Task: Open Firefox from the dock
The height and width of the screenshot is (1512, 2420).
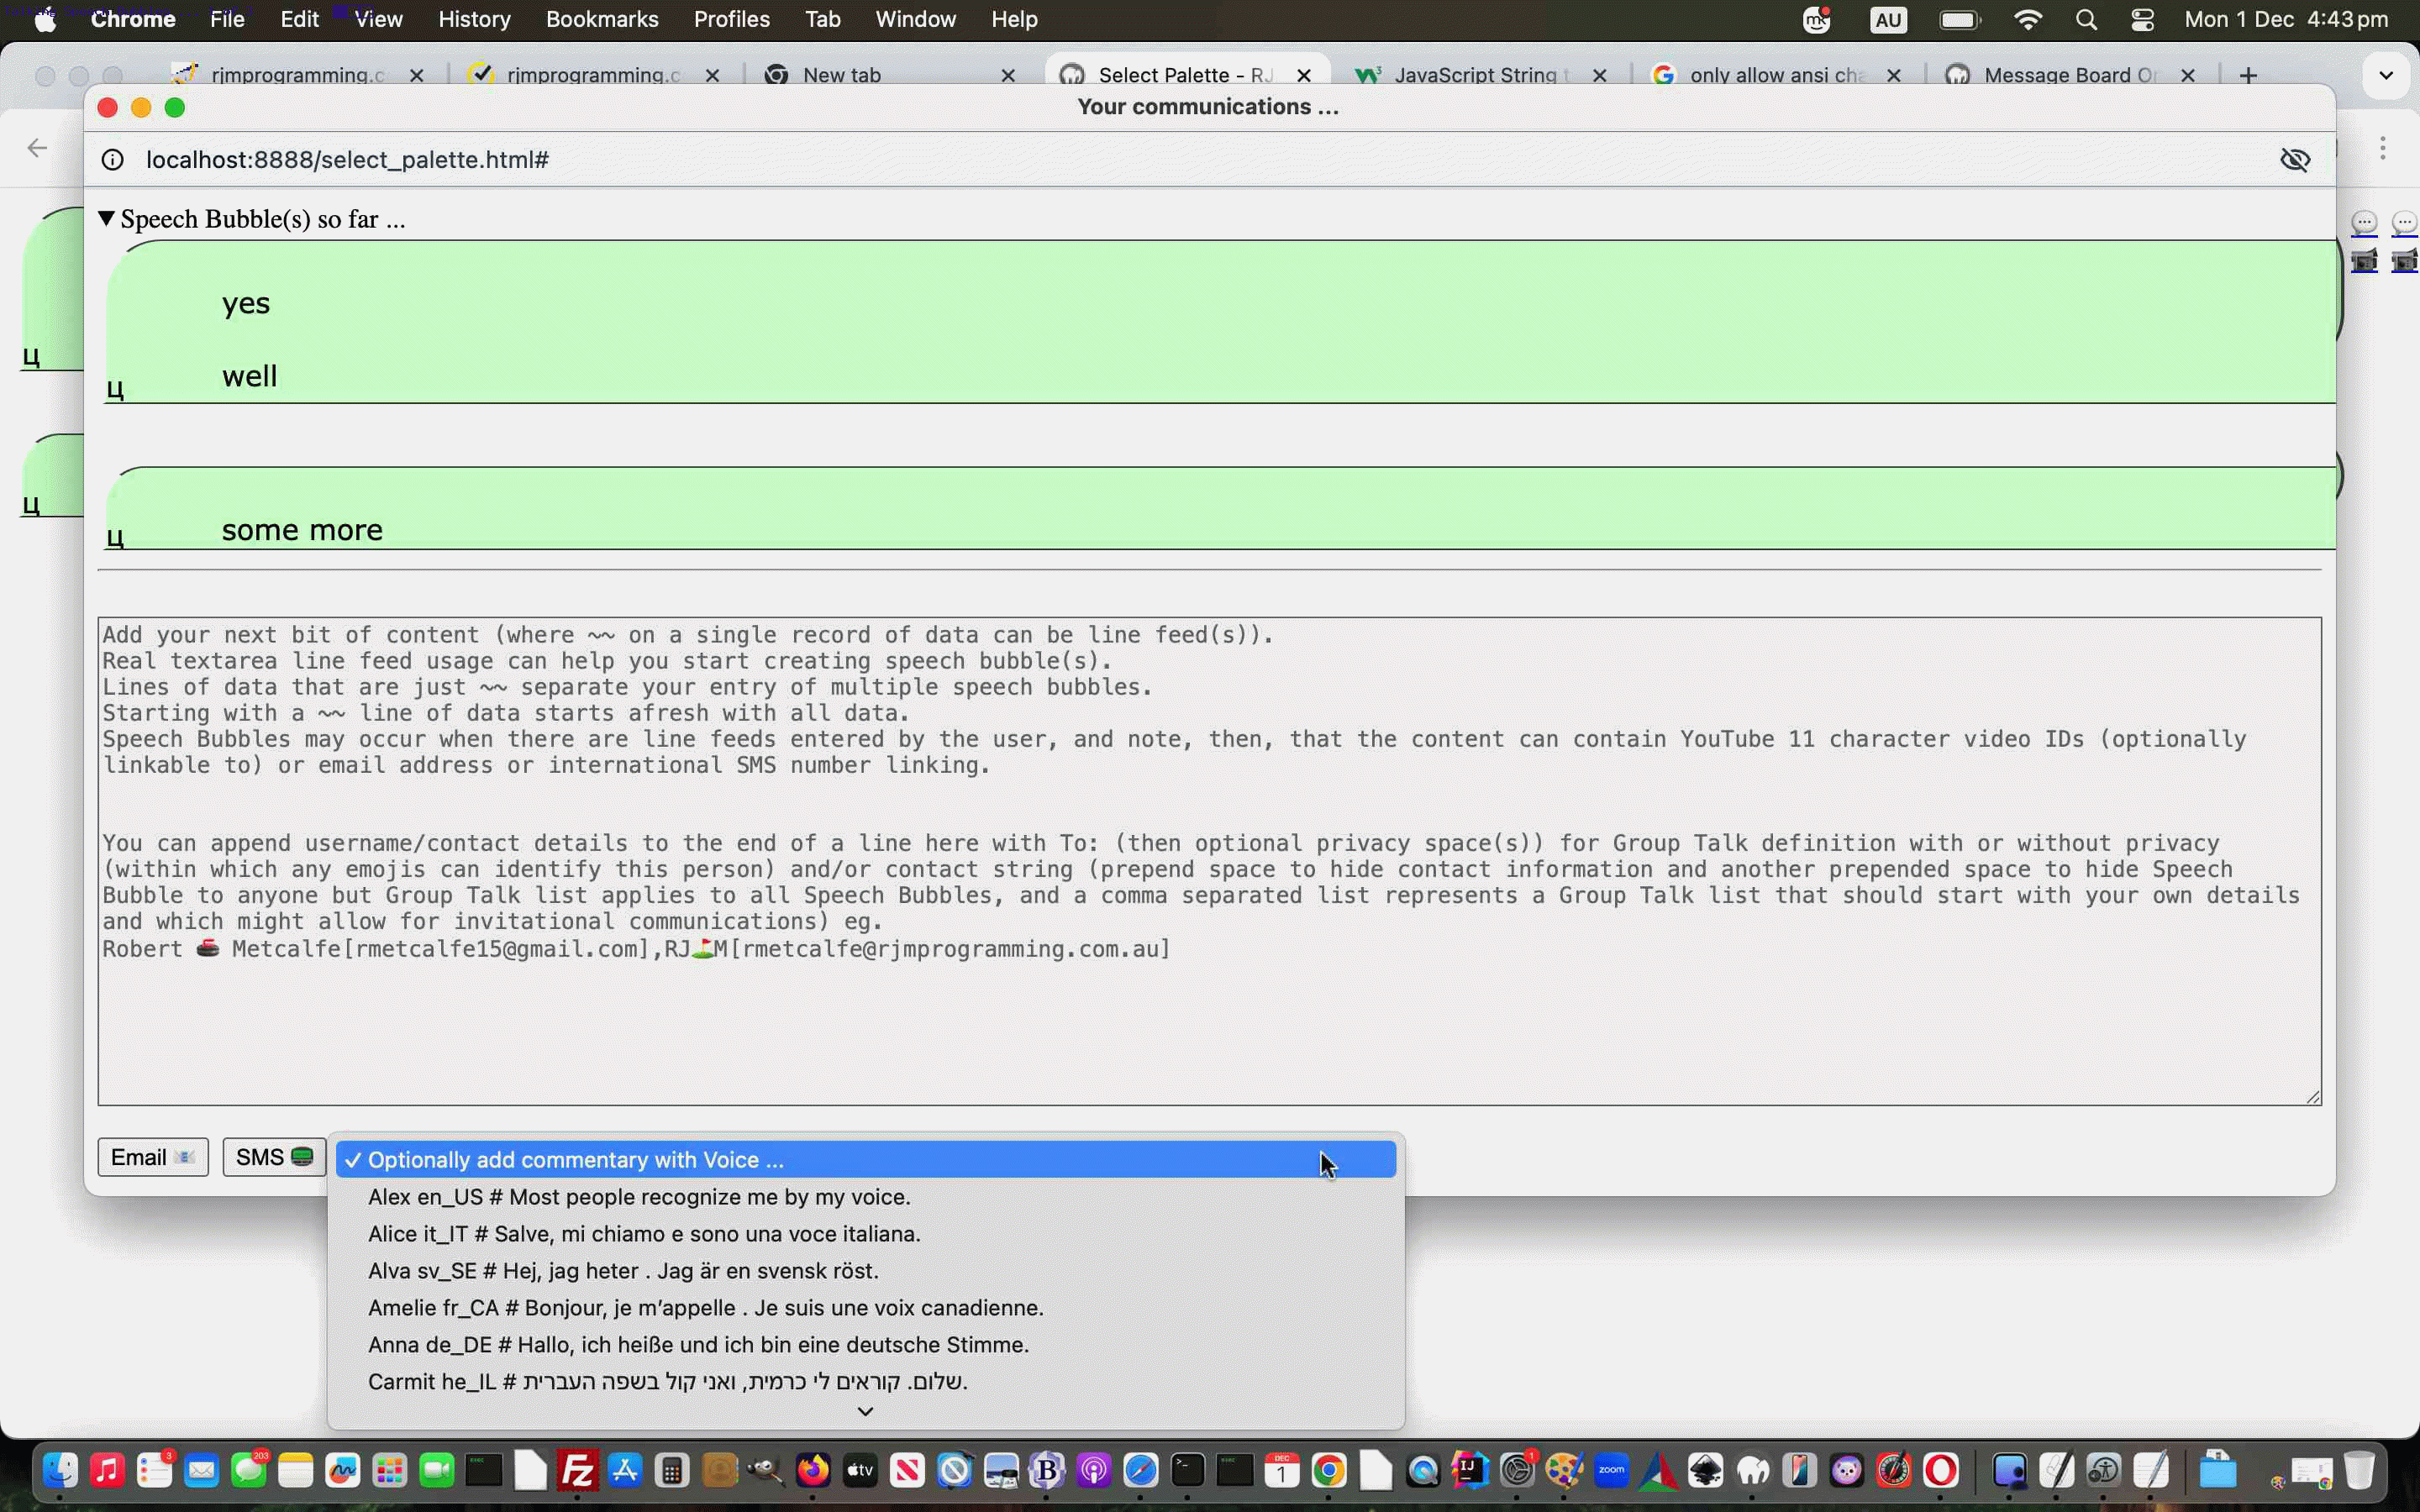Action: pos(813,1470)
